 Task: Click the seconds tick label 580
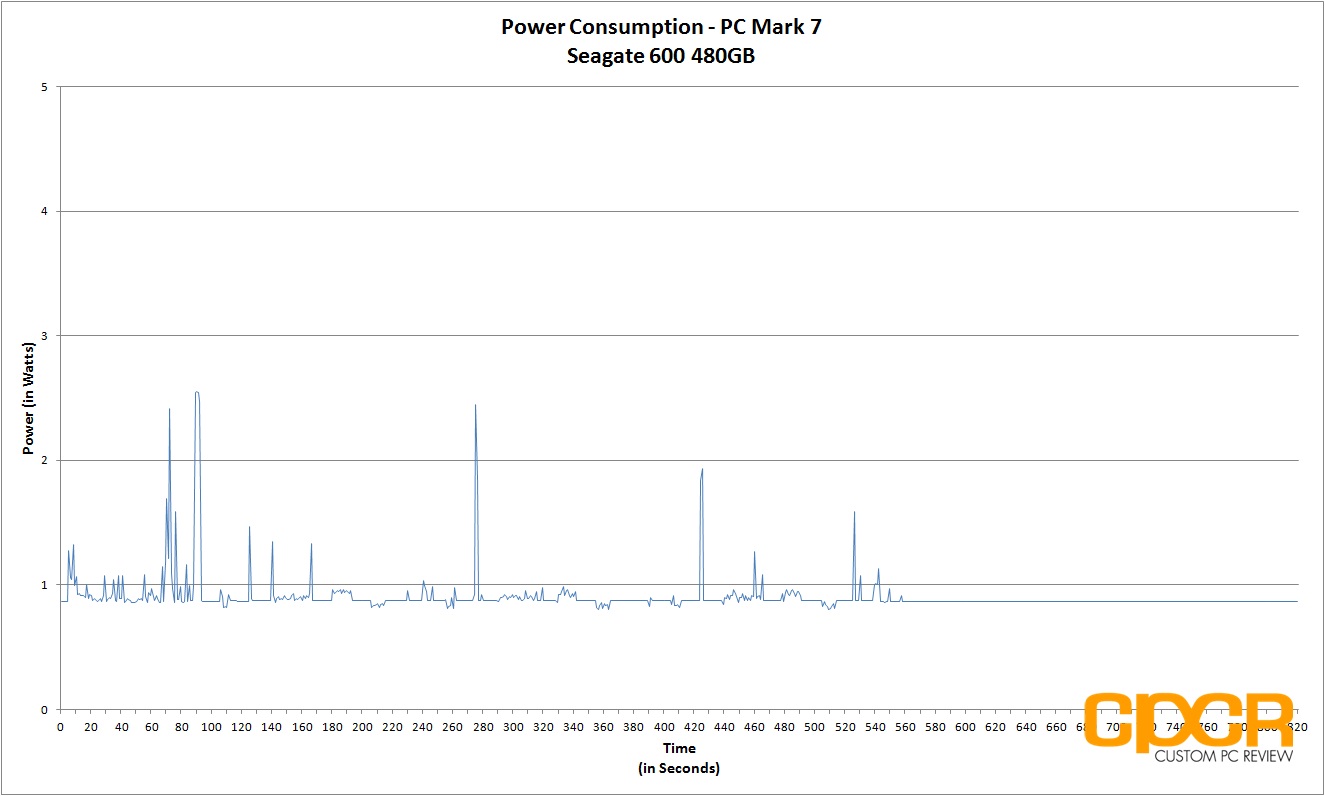pyautogui.click(x=935, y=726)
